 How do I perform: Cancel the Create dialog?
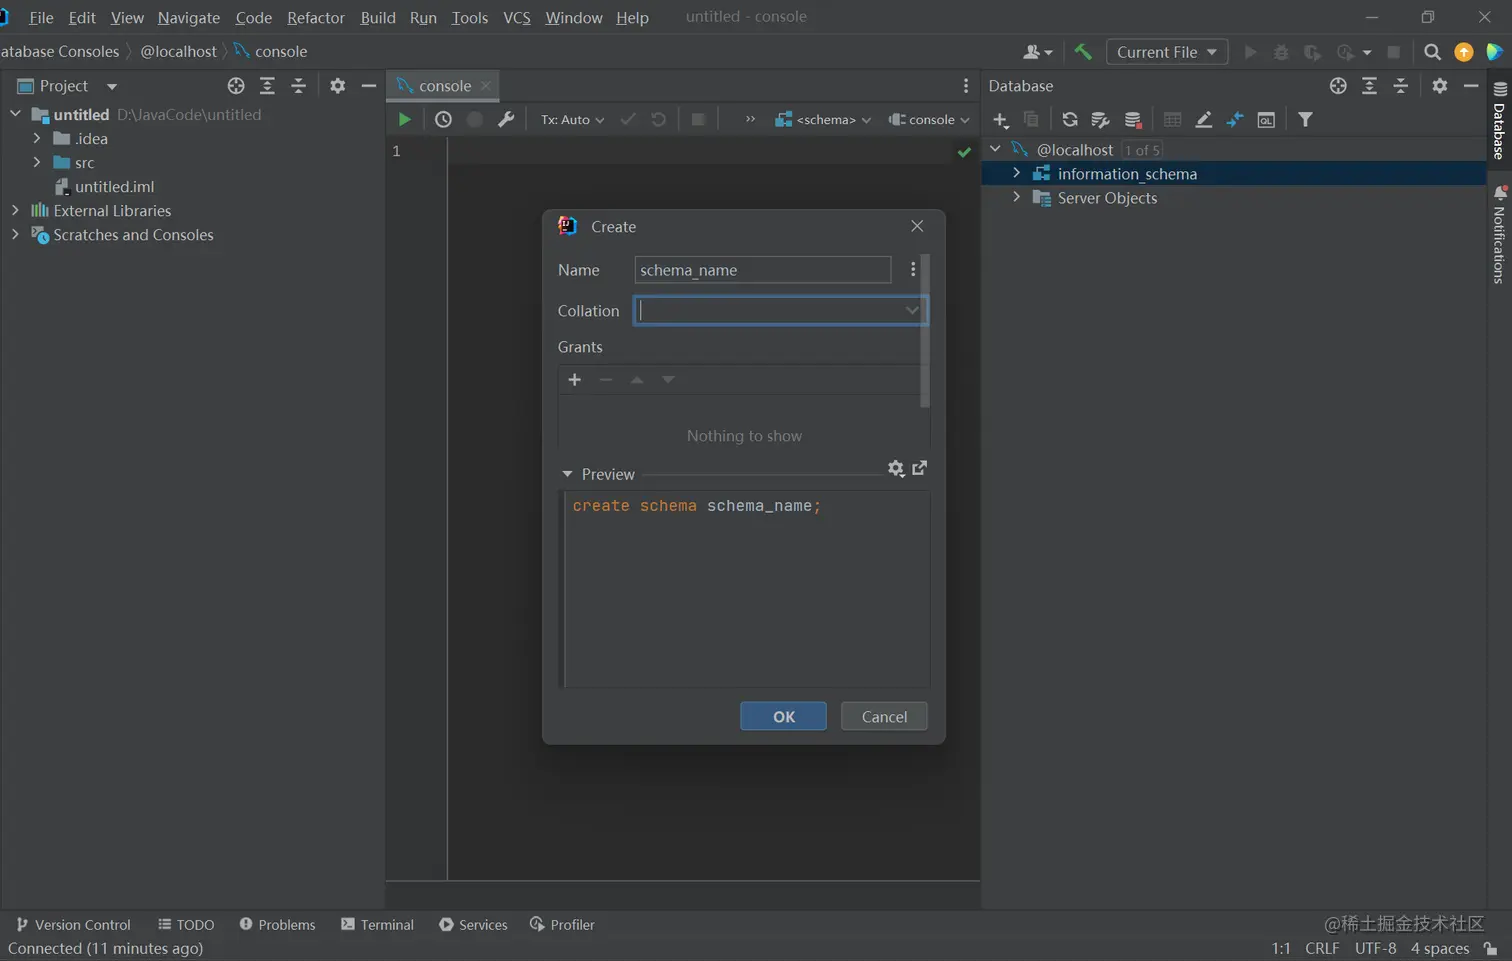pos(884,716)
